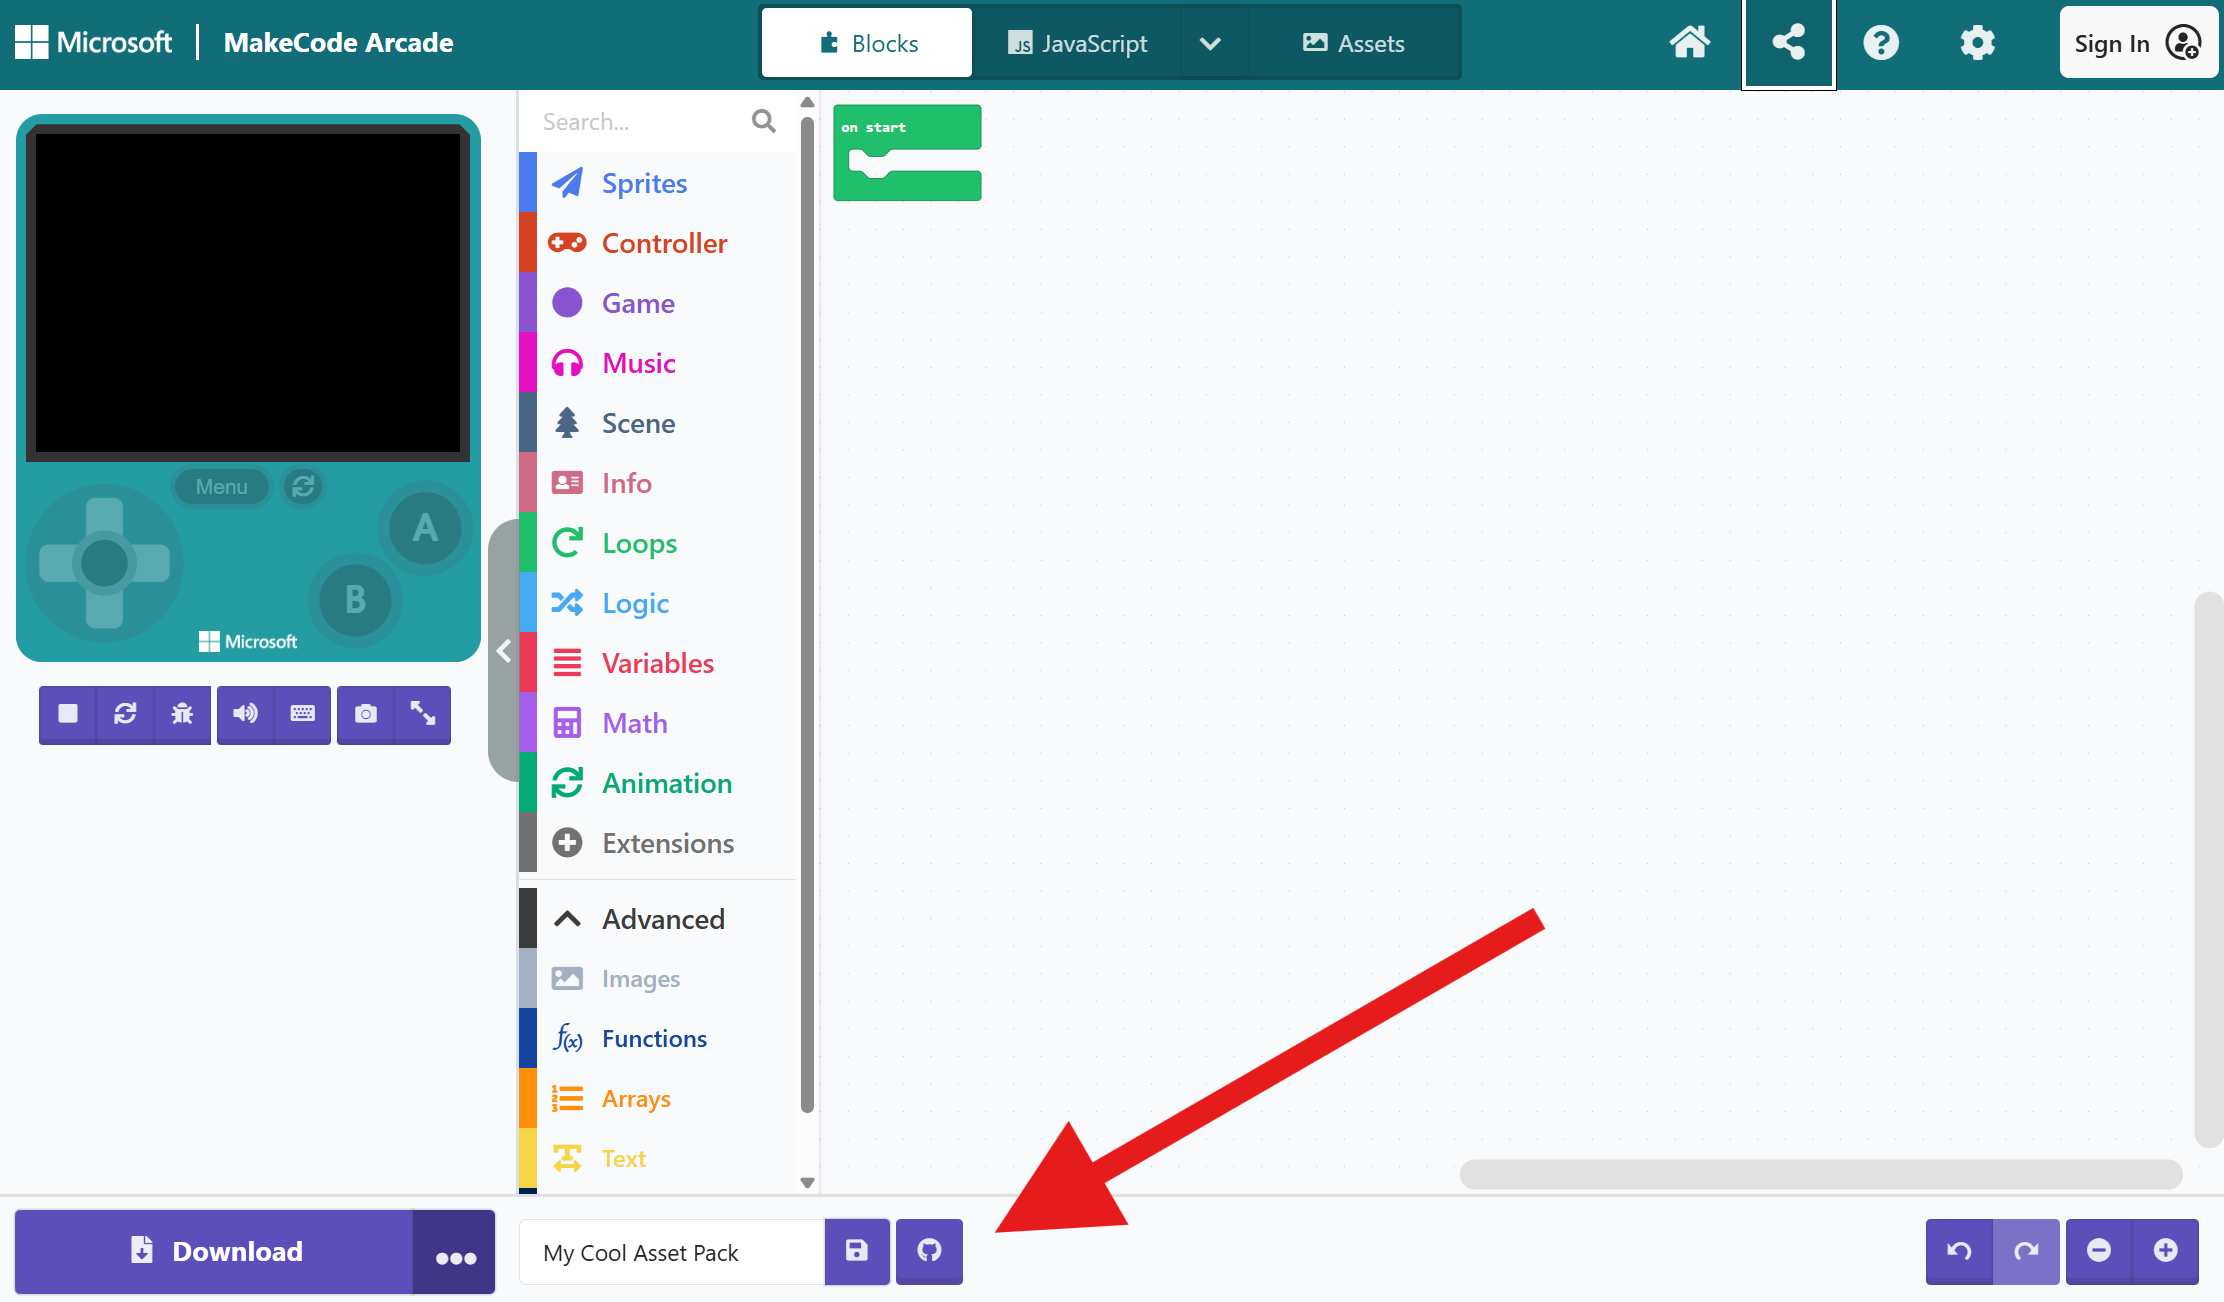Open the share project icon
Screen dimensions: 2224x1302
[x=1788, y=43]
